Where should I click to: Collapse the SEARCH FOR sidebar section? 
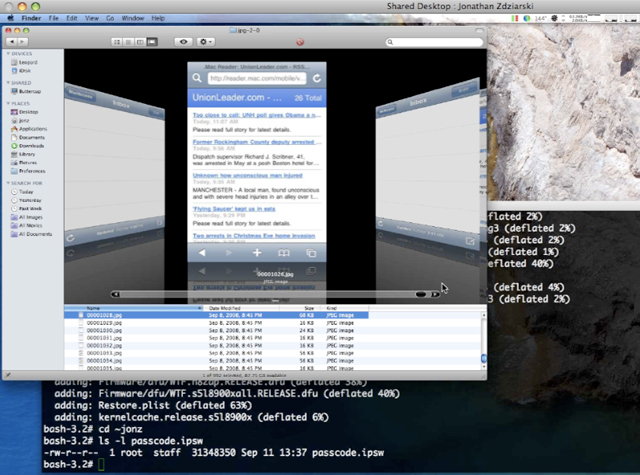(9, 183)
